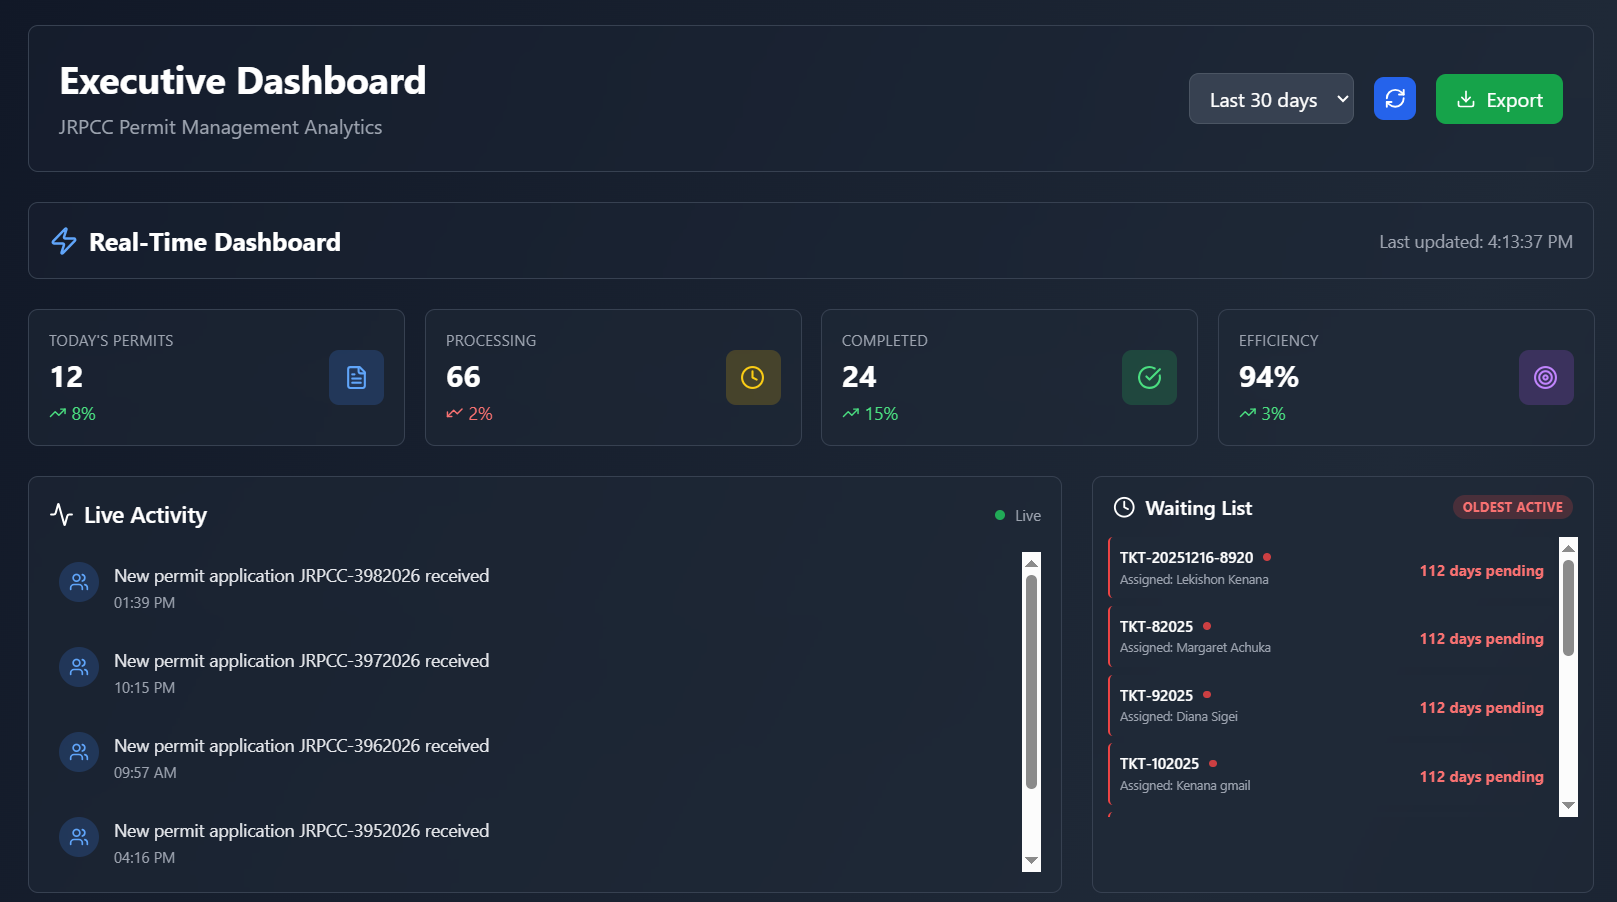Click the waveform icon next to Live Activity

(x=62, y=515)
